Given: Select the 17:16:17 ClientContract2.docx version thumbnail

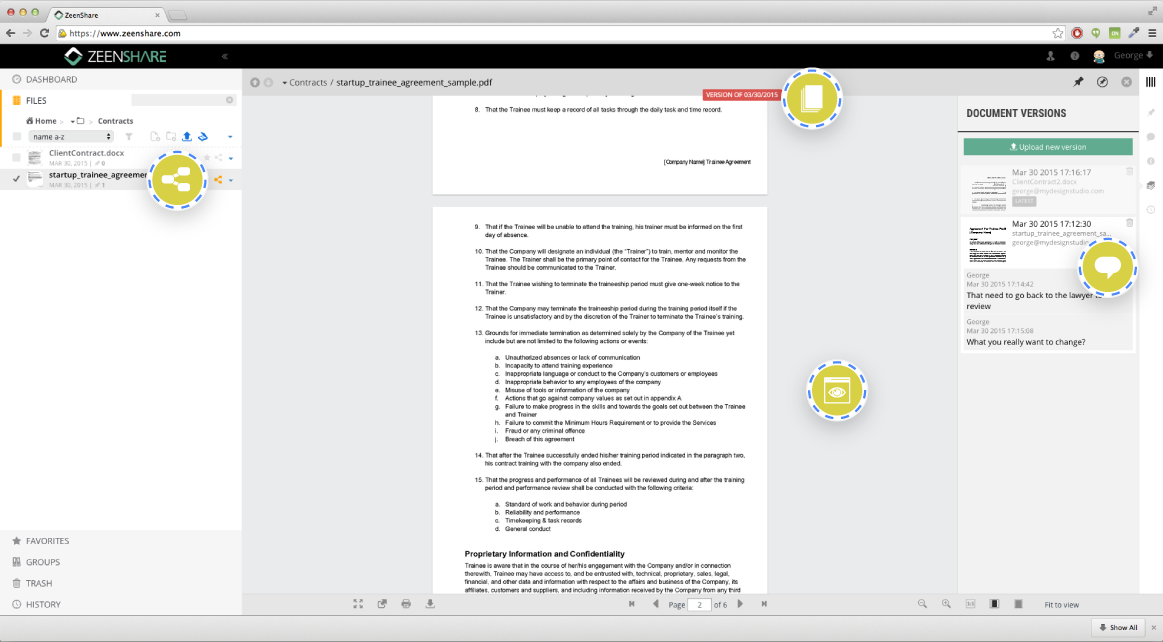Looking at the screenshot, I should [987, 192].
